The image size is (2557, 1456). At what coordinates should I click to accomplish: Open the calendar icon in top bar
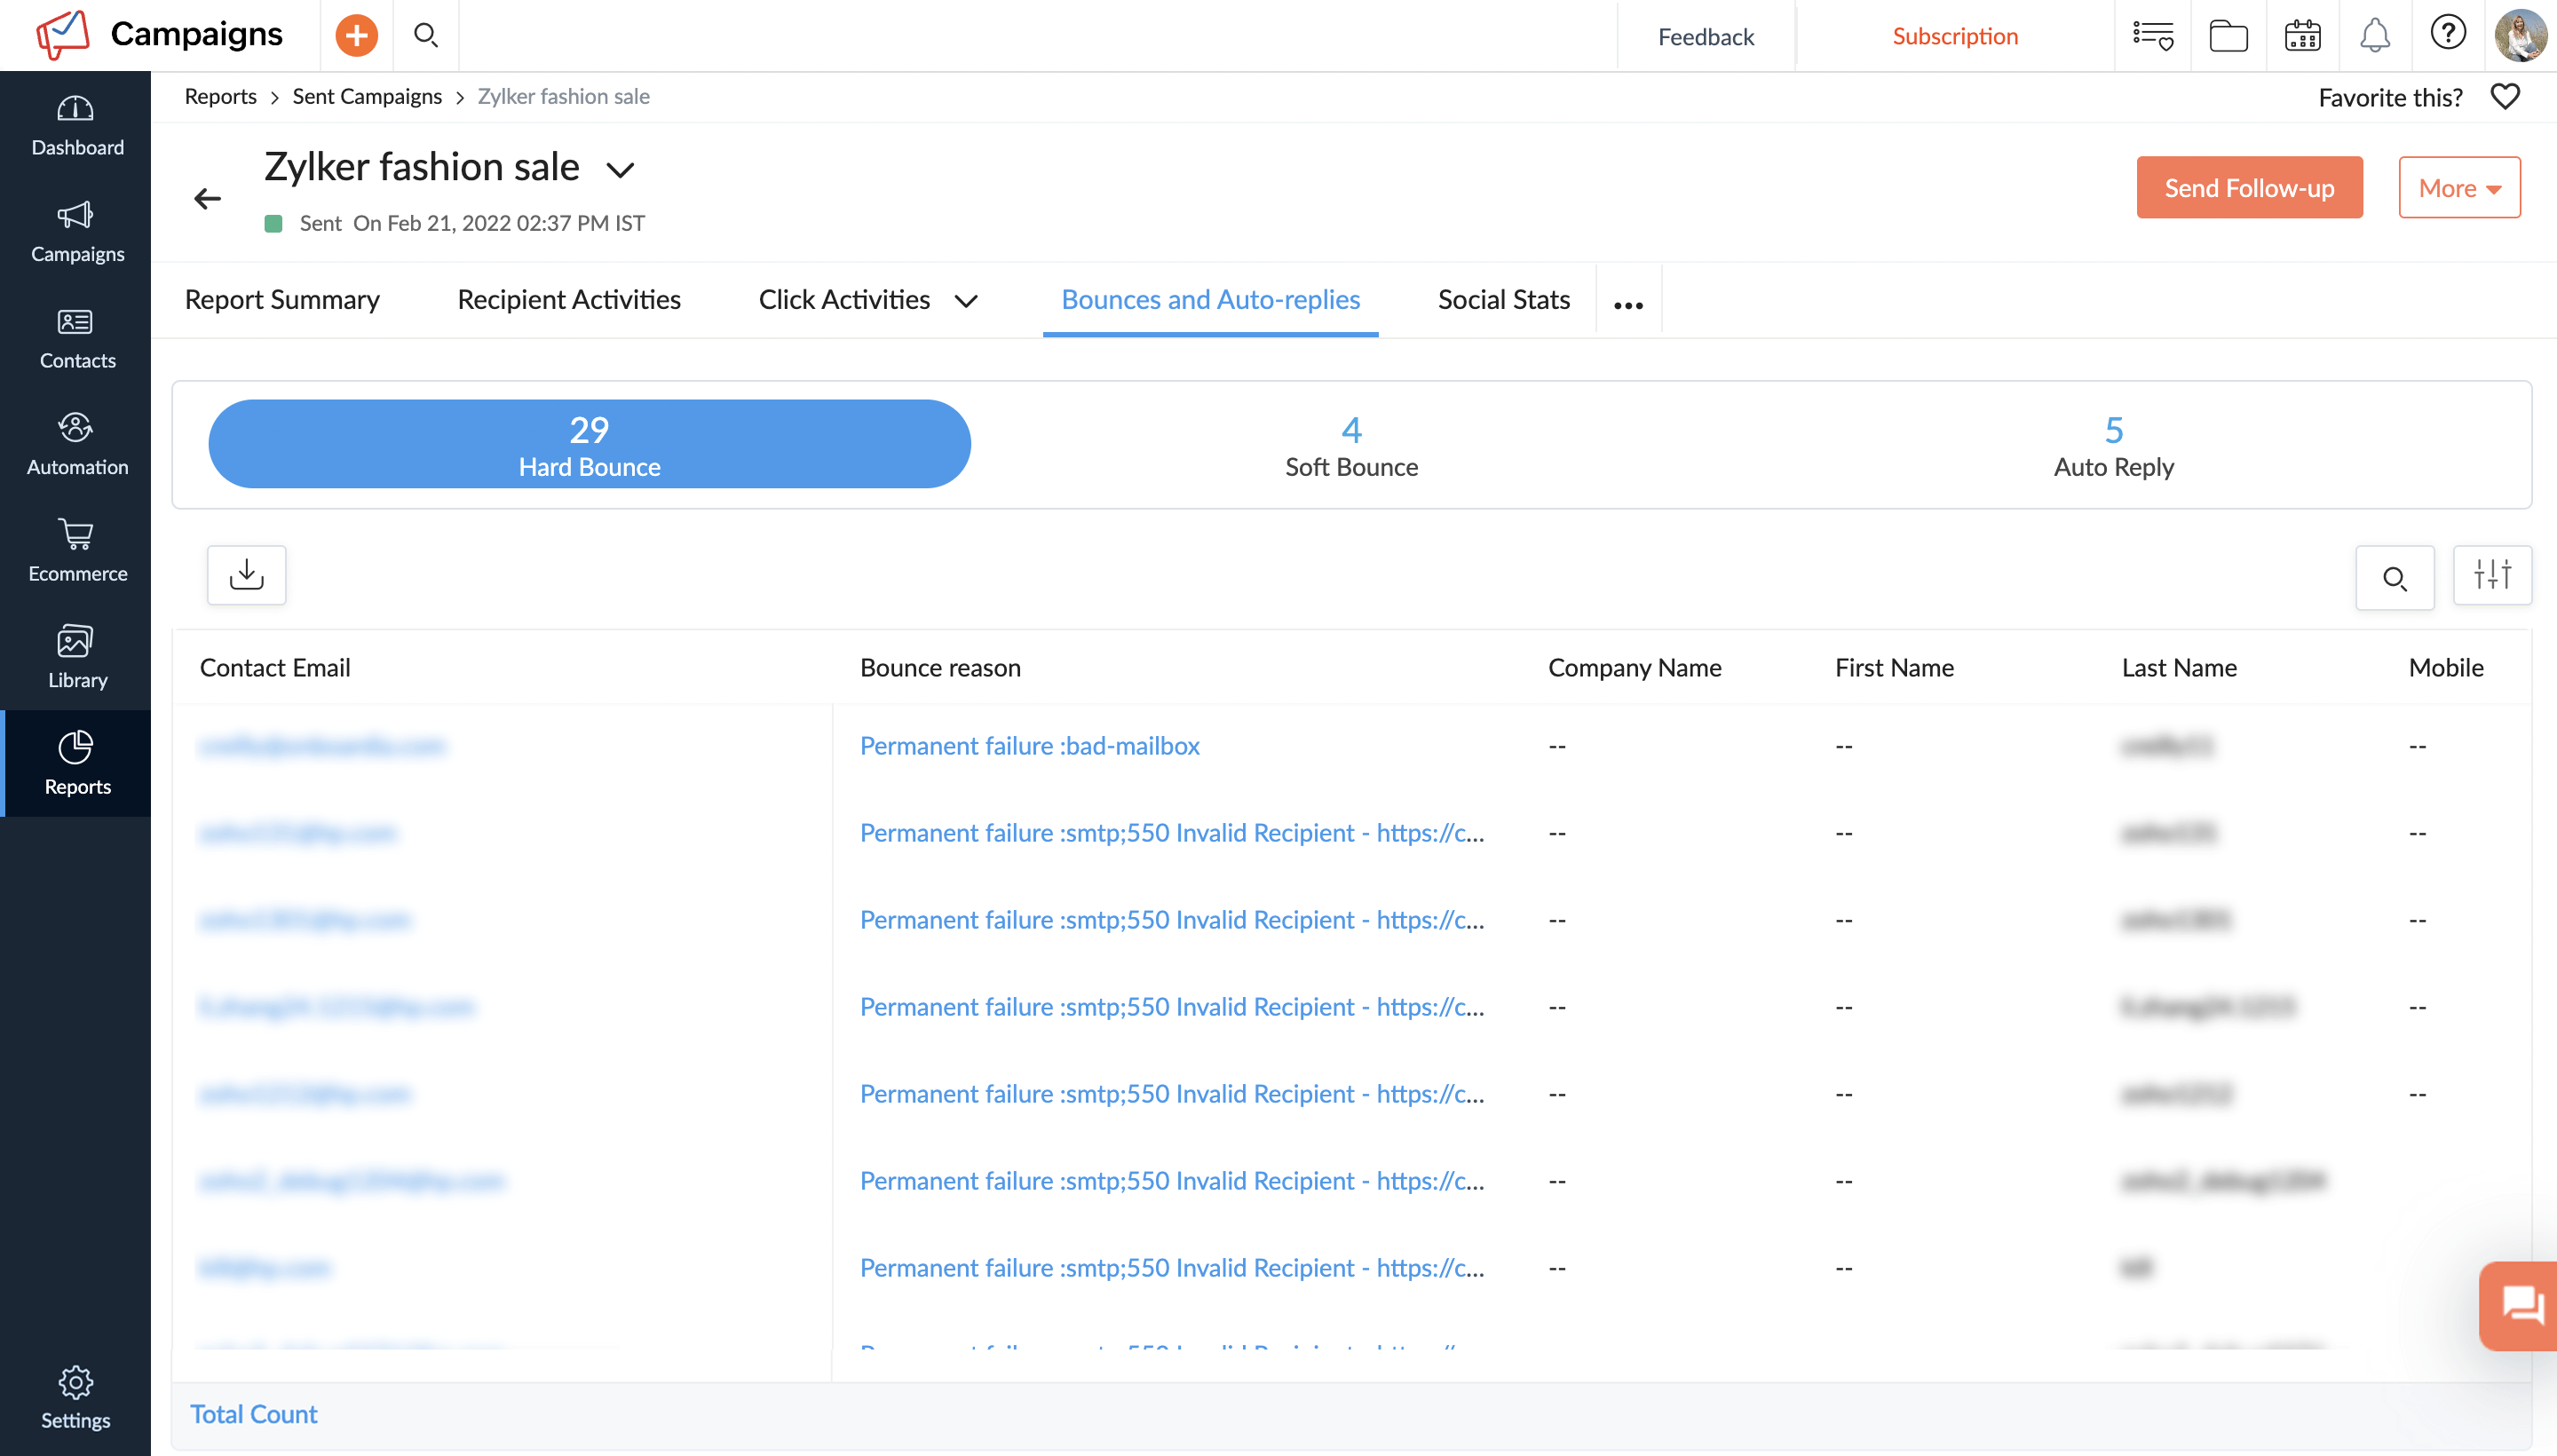coord(2302,35)
